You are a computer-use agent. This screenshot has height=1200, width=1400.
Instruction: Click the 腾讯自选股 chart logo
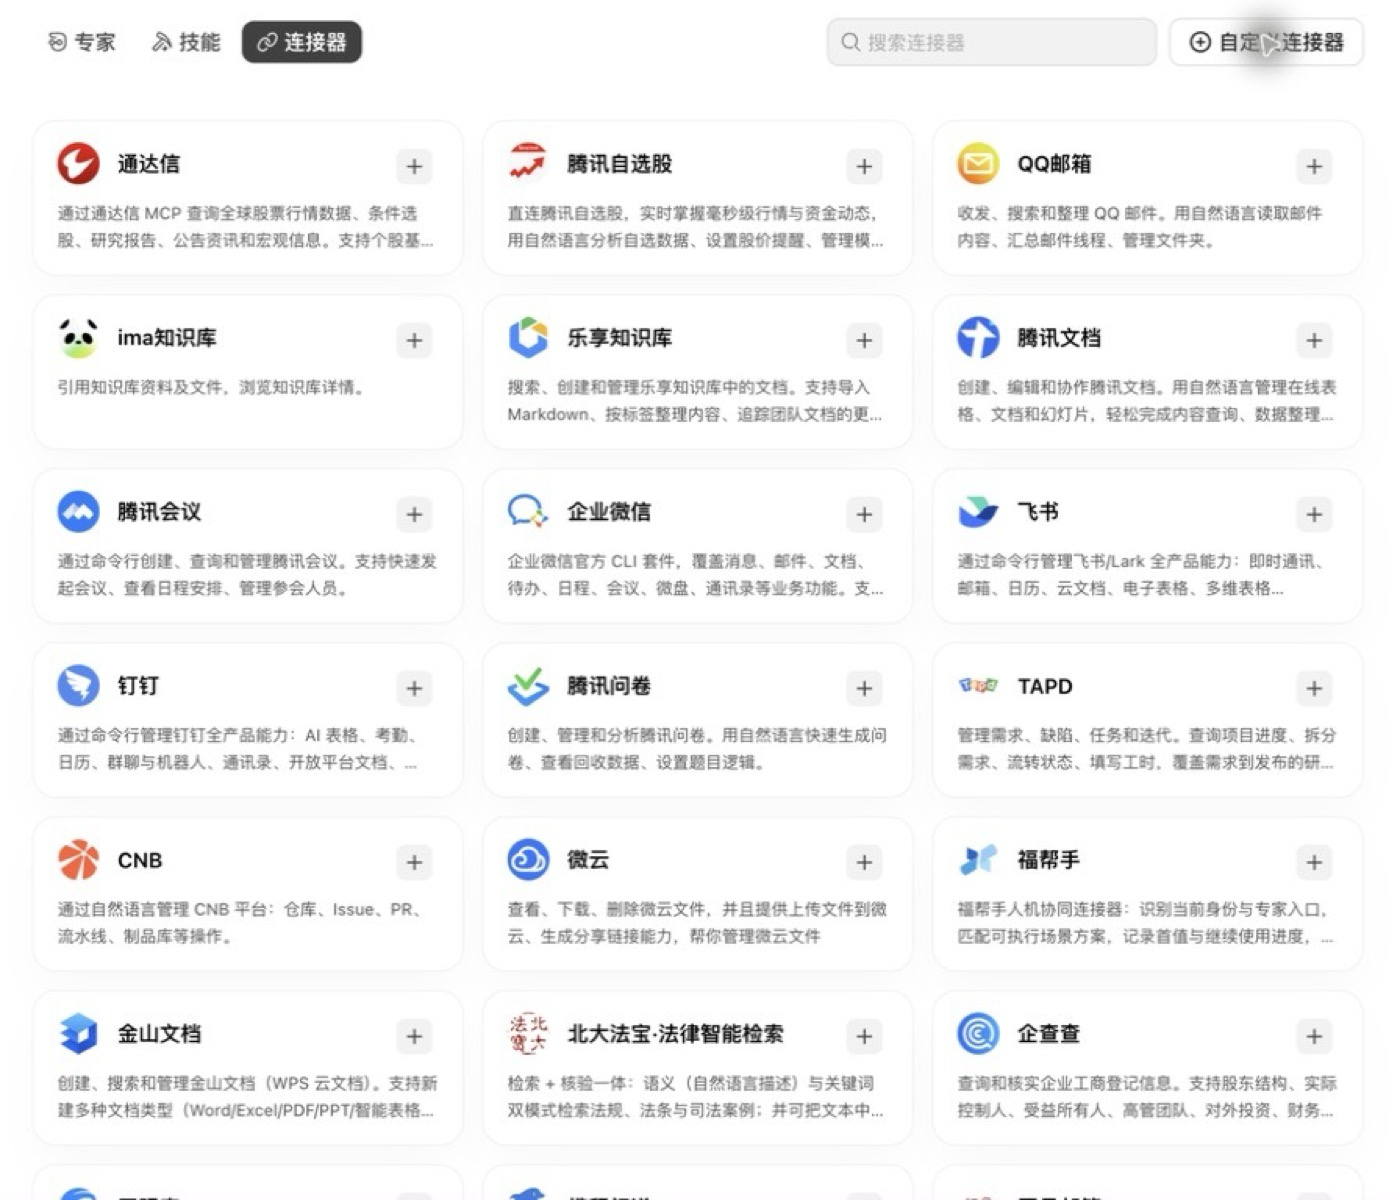[x=528, y=164]
